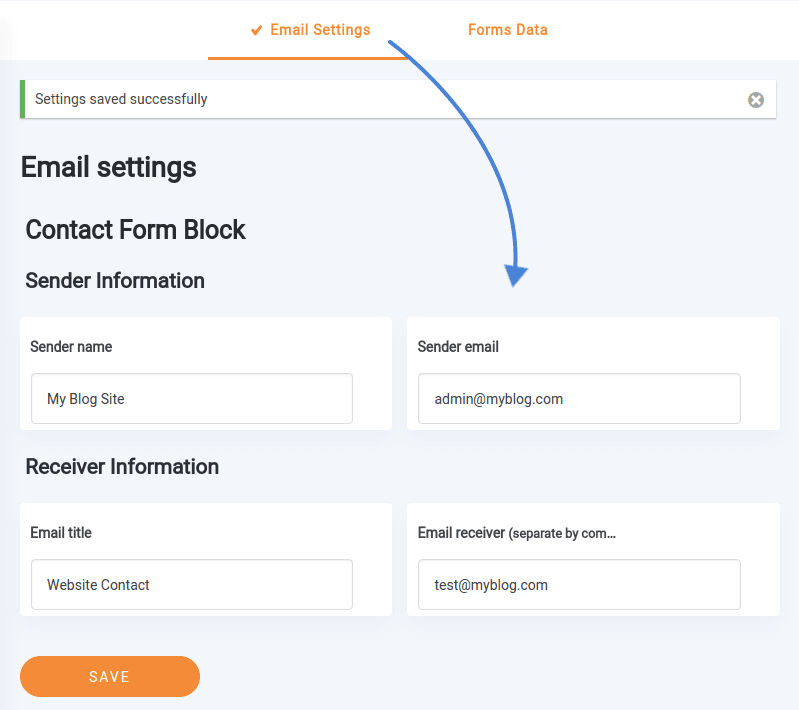
Task: Click the orange SAVE button
Action: 110,676
